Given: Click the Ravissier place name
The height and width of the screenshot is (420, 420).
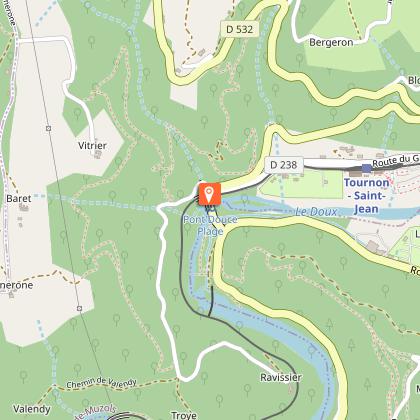Looking at the screenshot, I should [x=281, y=377].
